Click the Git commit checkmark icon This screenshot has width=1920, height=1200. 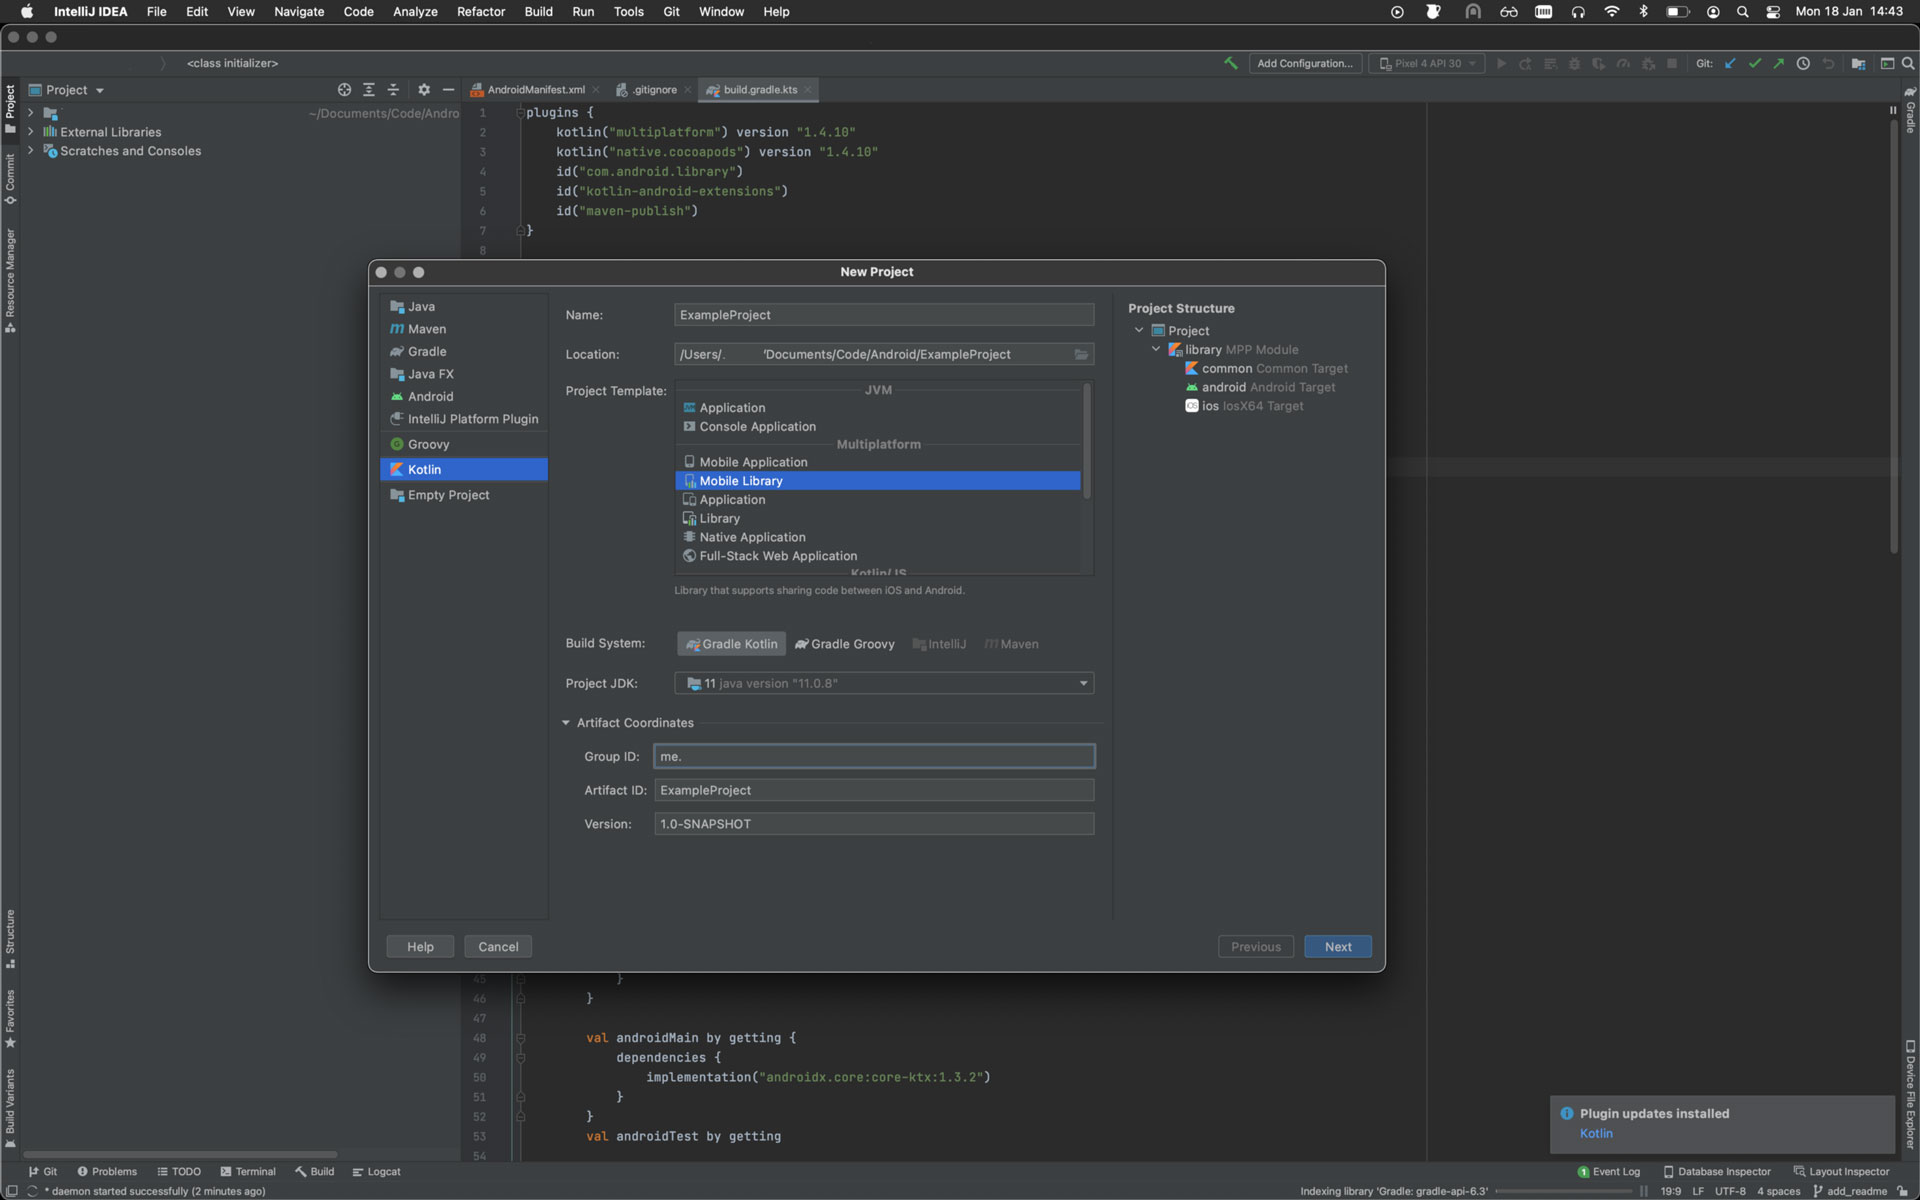click(x=1754, y=63)
